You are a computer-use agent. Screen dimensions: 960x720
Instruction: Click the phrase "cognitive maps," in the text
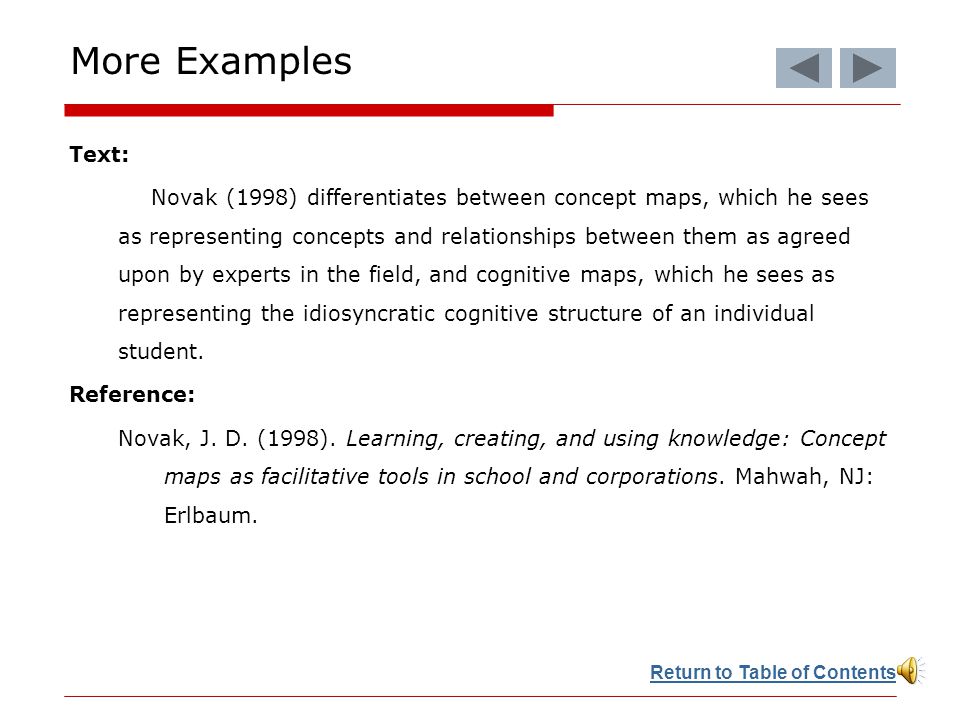[x=560, y=275]
